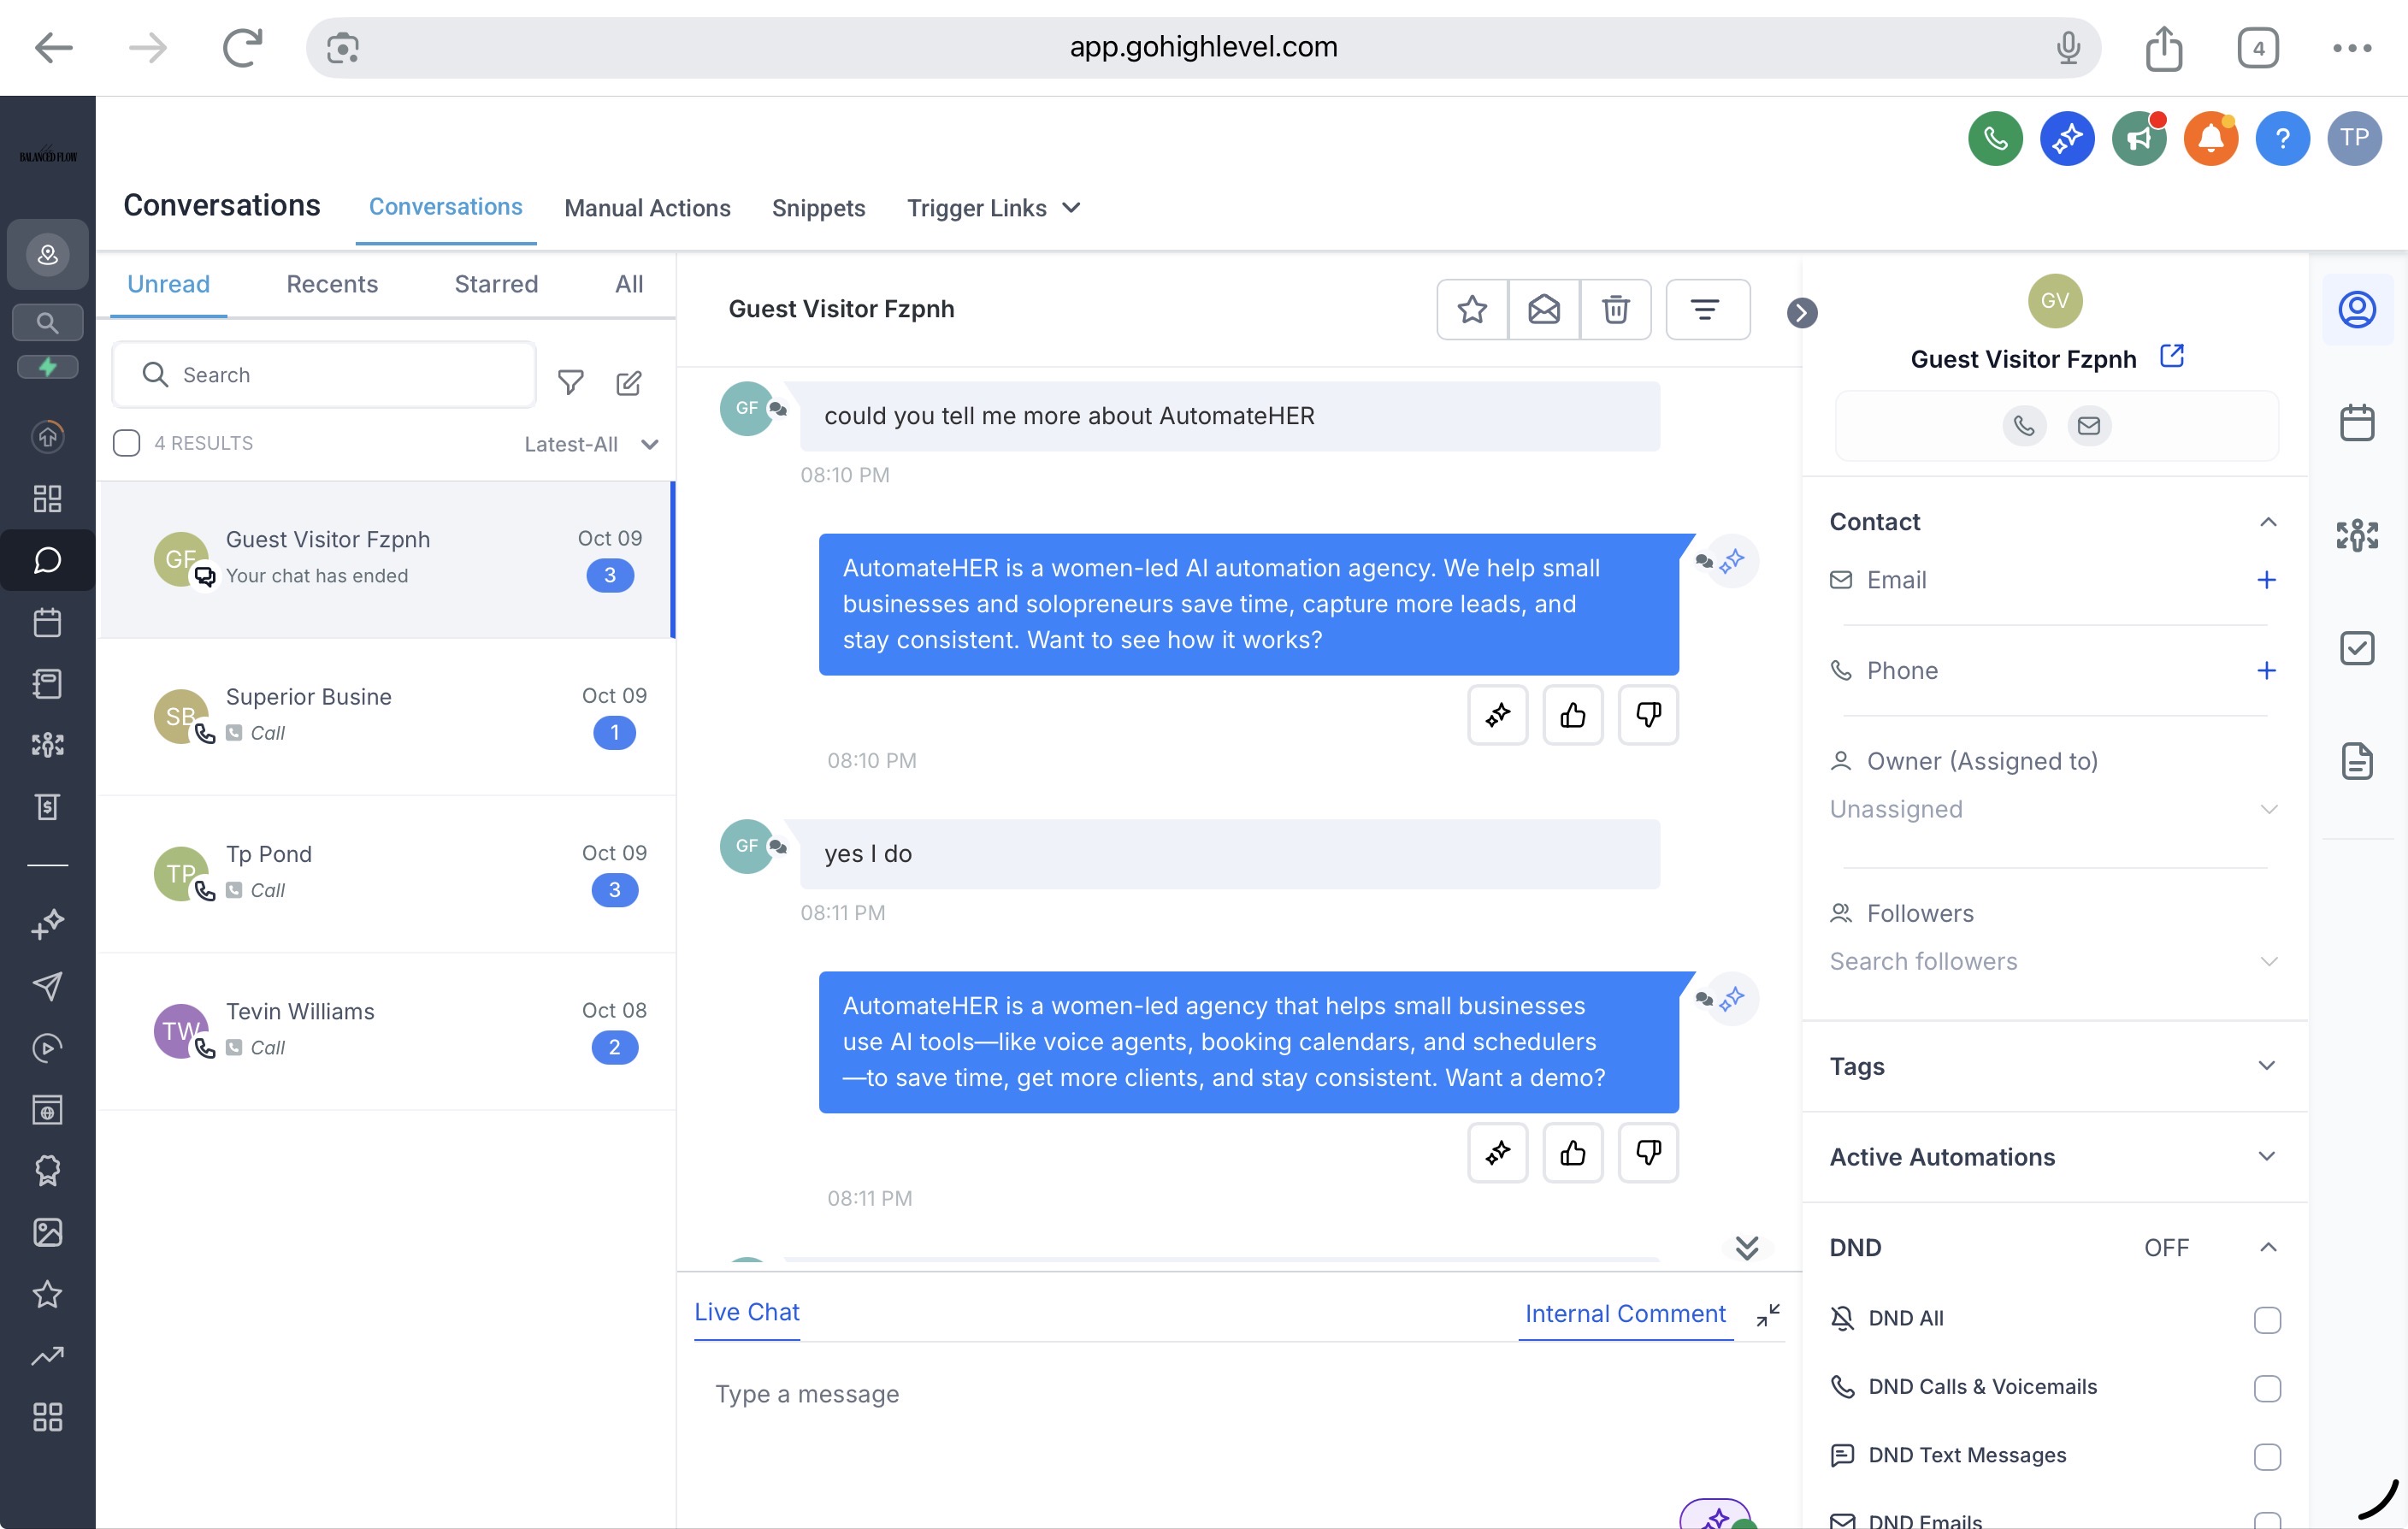Tick the select-all results checkbox
This screenshot has width=2408, height=1529.
(x=127, y=443)
